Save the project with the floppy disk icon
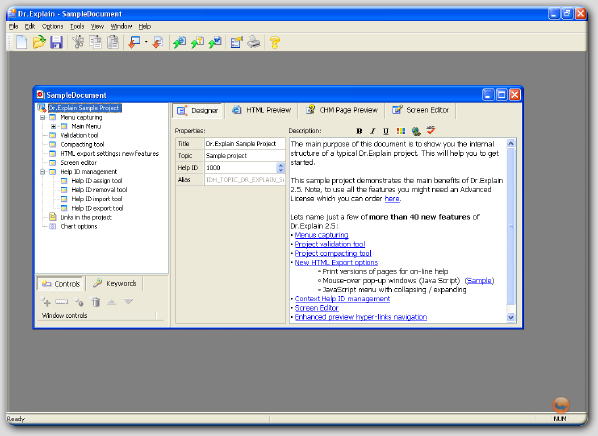This screenshot has height=436, width=598. point(56,42)
